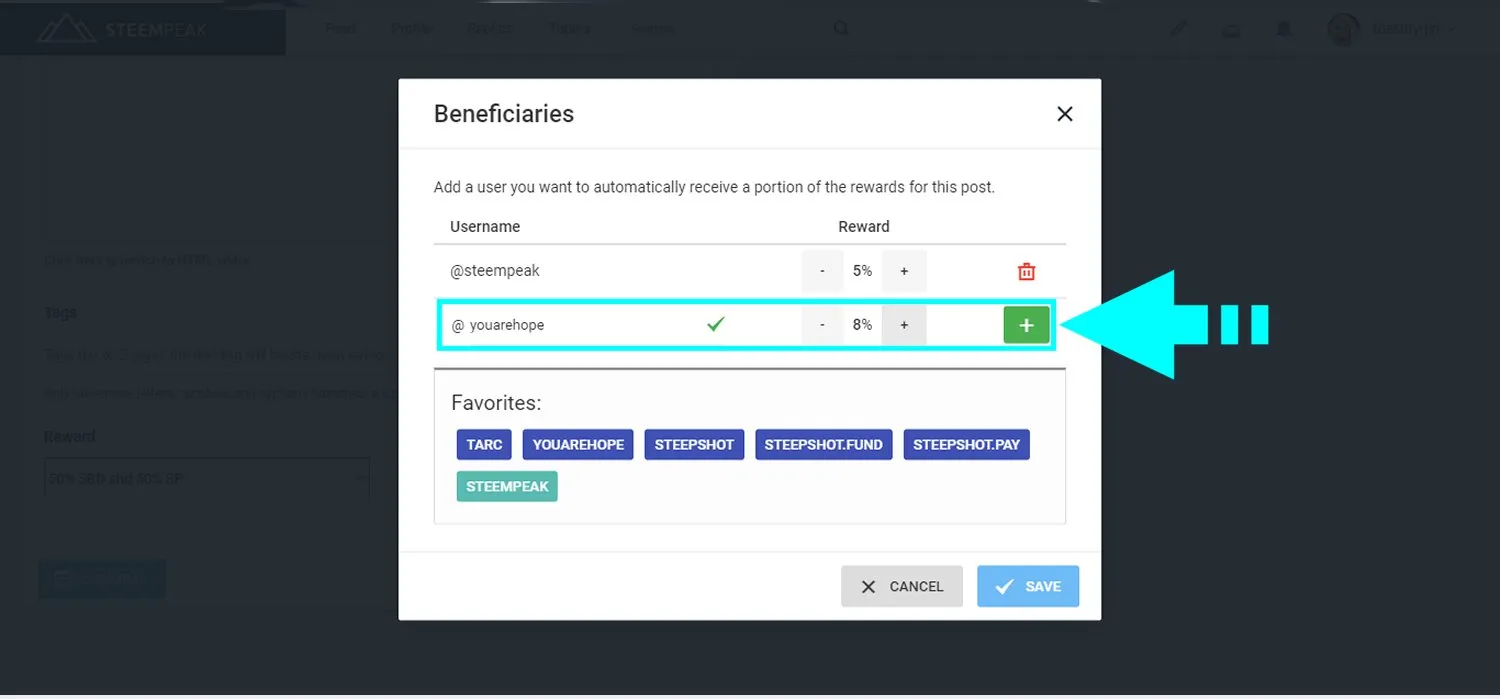Cancel the beneficiaries changes
The height and width of the screenshot is (699, 1500).
click(902, 586)
